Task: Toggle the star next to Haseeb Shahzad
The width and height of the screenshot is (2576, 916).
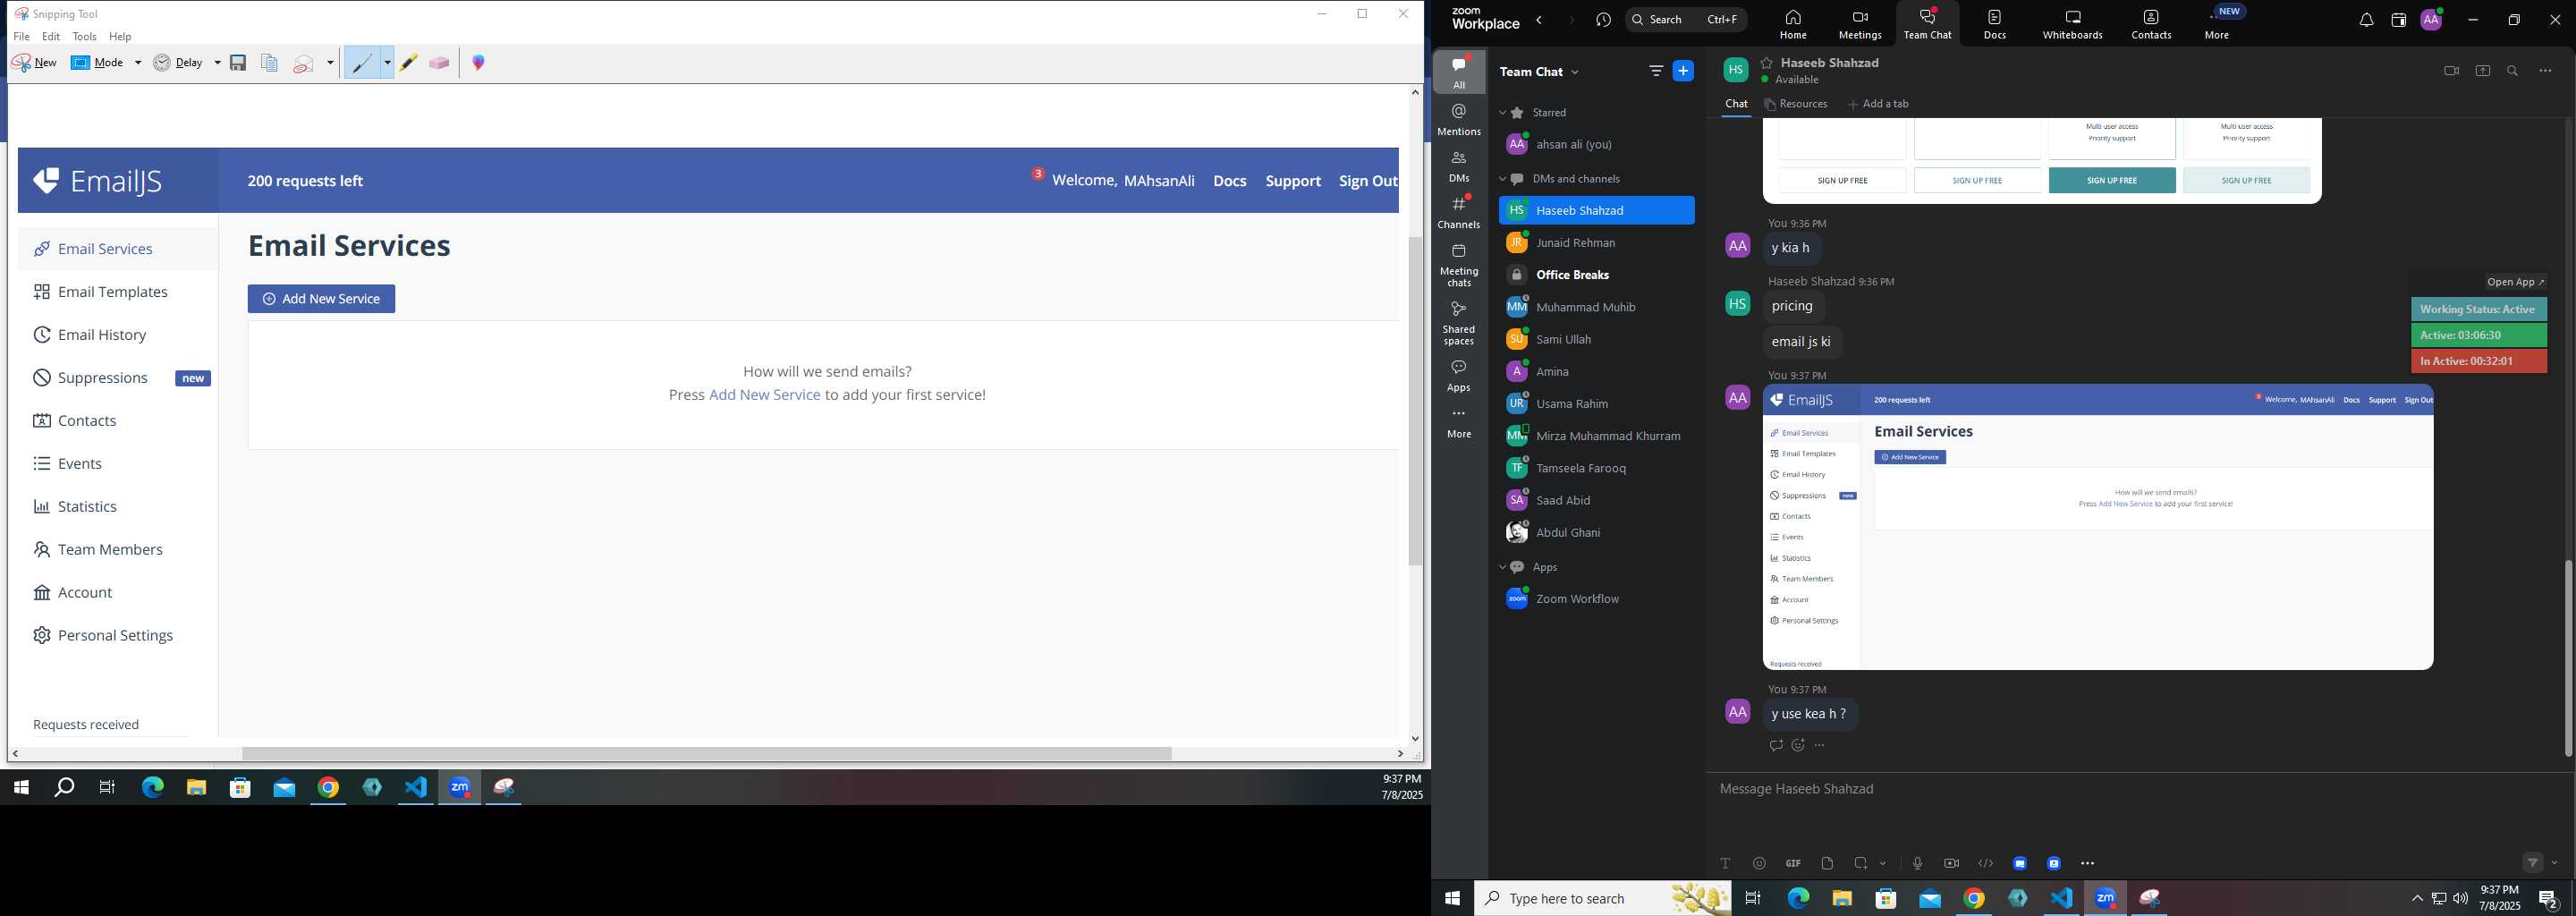Action: coord(1767,62)
